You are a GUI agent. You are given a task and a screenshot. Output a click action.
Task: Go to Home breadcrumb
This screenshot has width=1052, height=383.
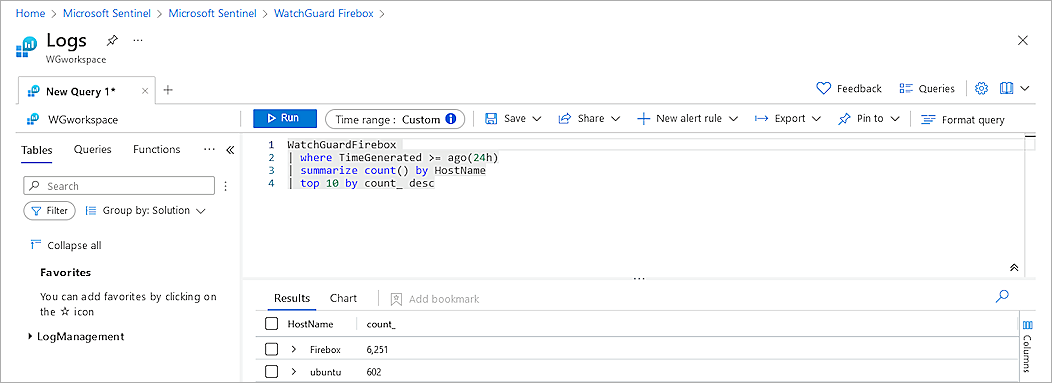pyautogui.click(x=30, y=13)
